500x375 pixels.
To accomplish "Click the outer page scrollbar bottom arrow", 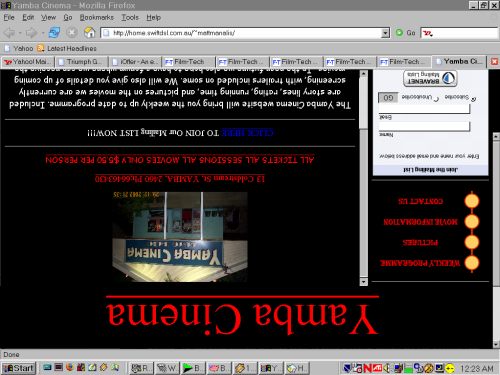I will pos(496,345).
